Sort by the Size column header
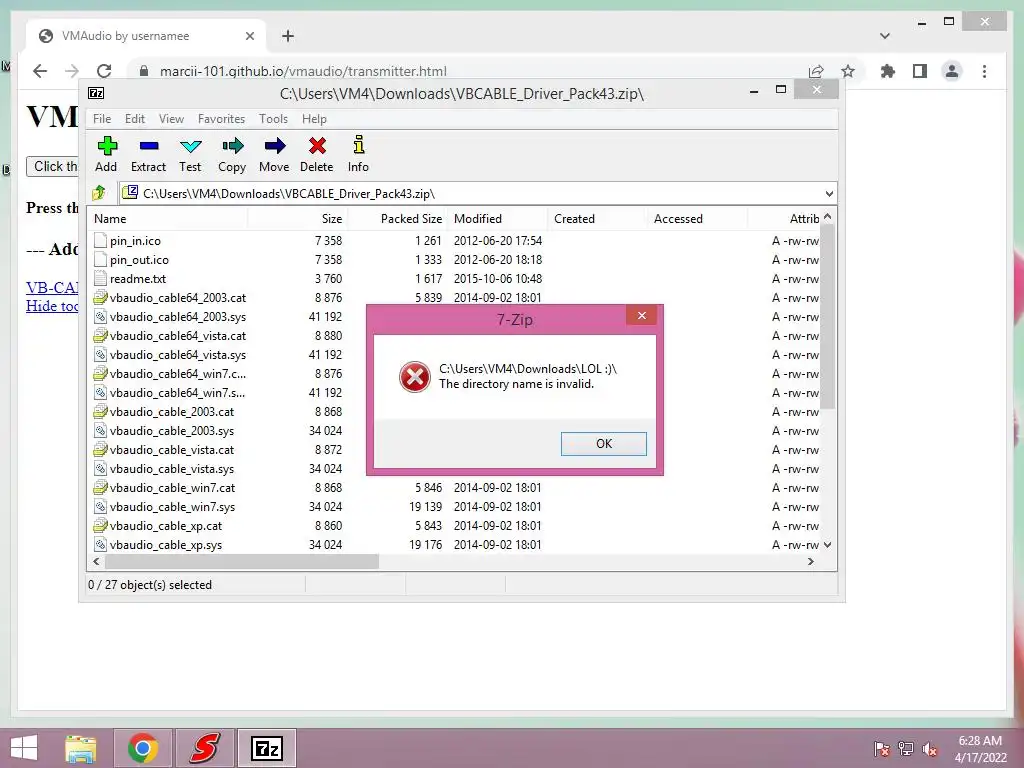The image size is (1024, 768). tap(297, 219)
